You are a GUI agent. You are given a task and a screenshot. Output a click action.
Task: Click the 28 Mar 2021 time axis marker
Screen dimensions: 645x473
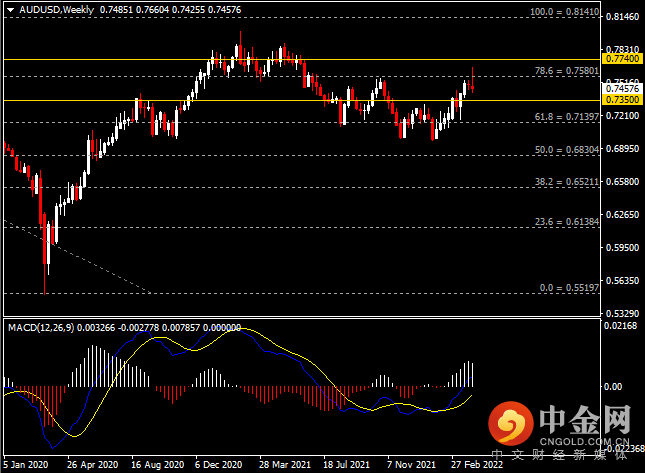(285, 465)
